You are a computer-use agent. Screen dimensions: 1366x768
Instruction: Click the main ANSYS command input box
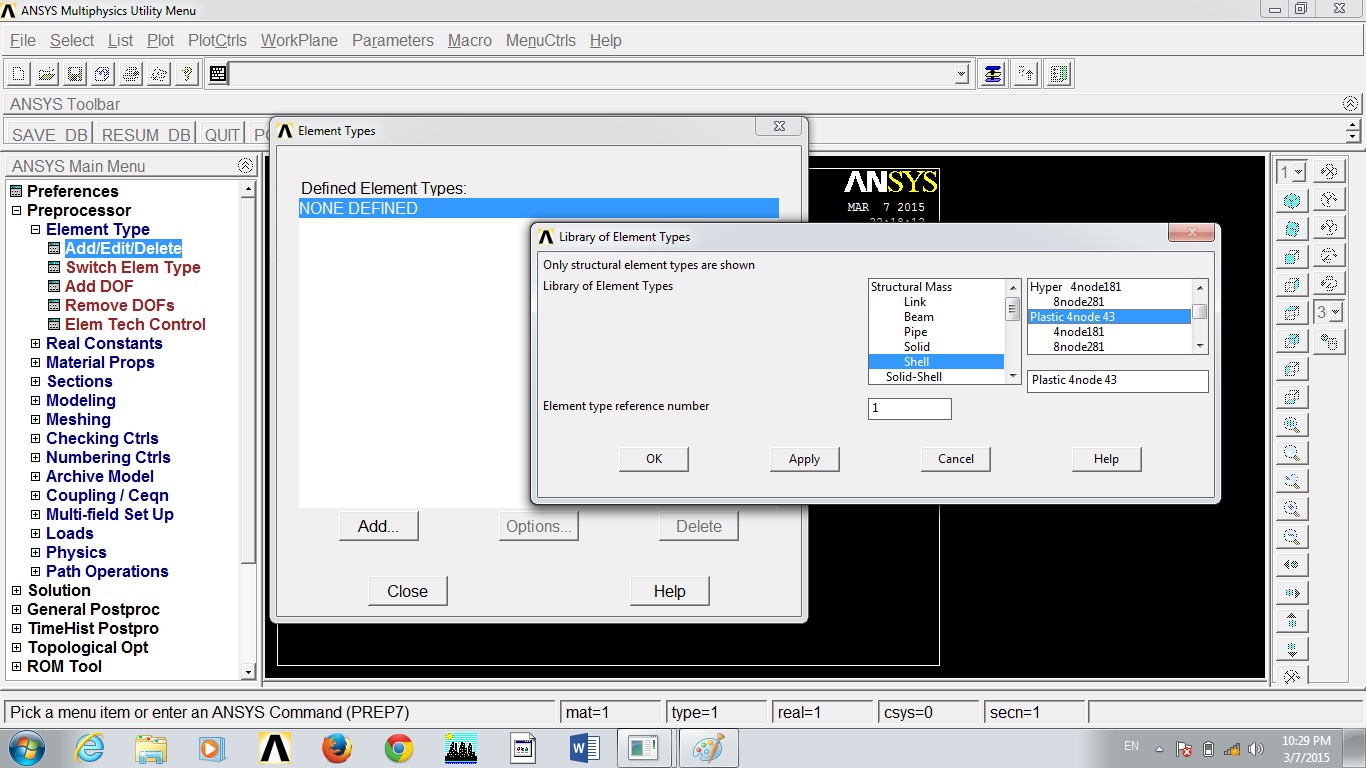[x=592, y=74]
